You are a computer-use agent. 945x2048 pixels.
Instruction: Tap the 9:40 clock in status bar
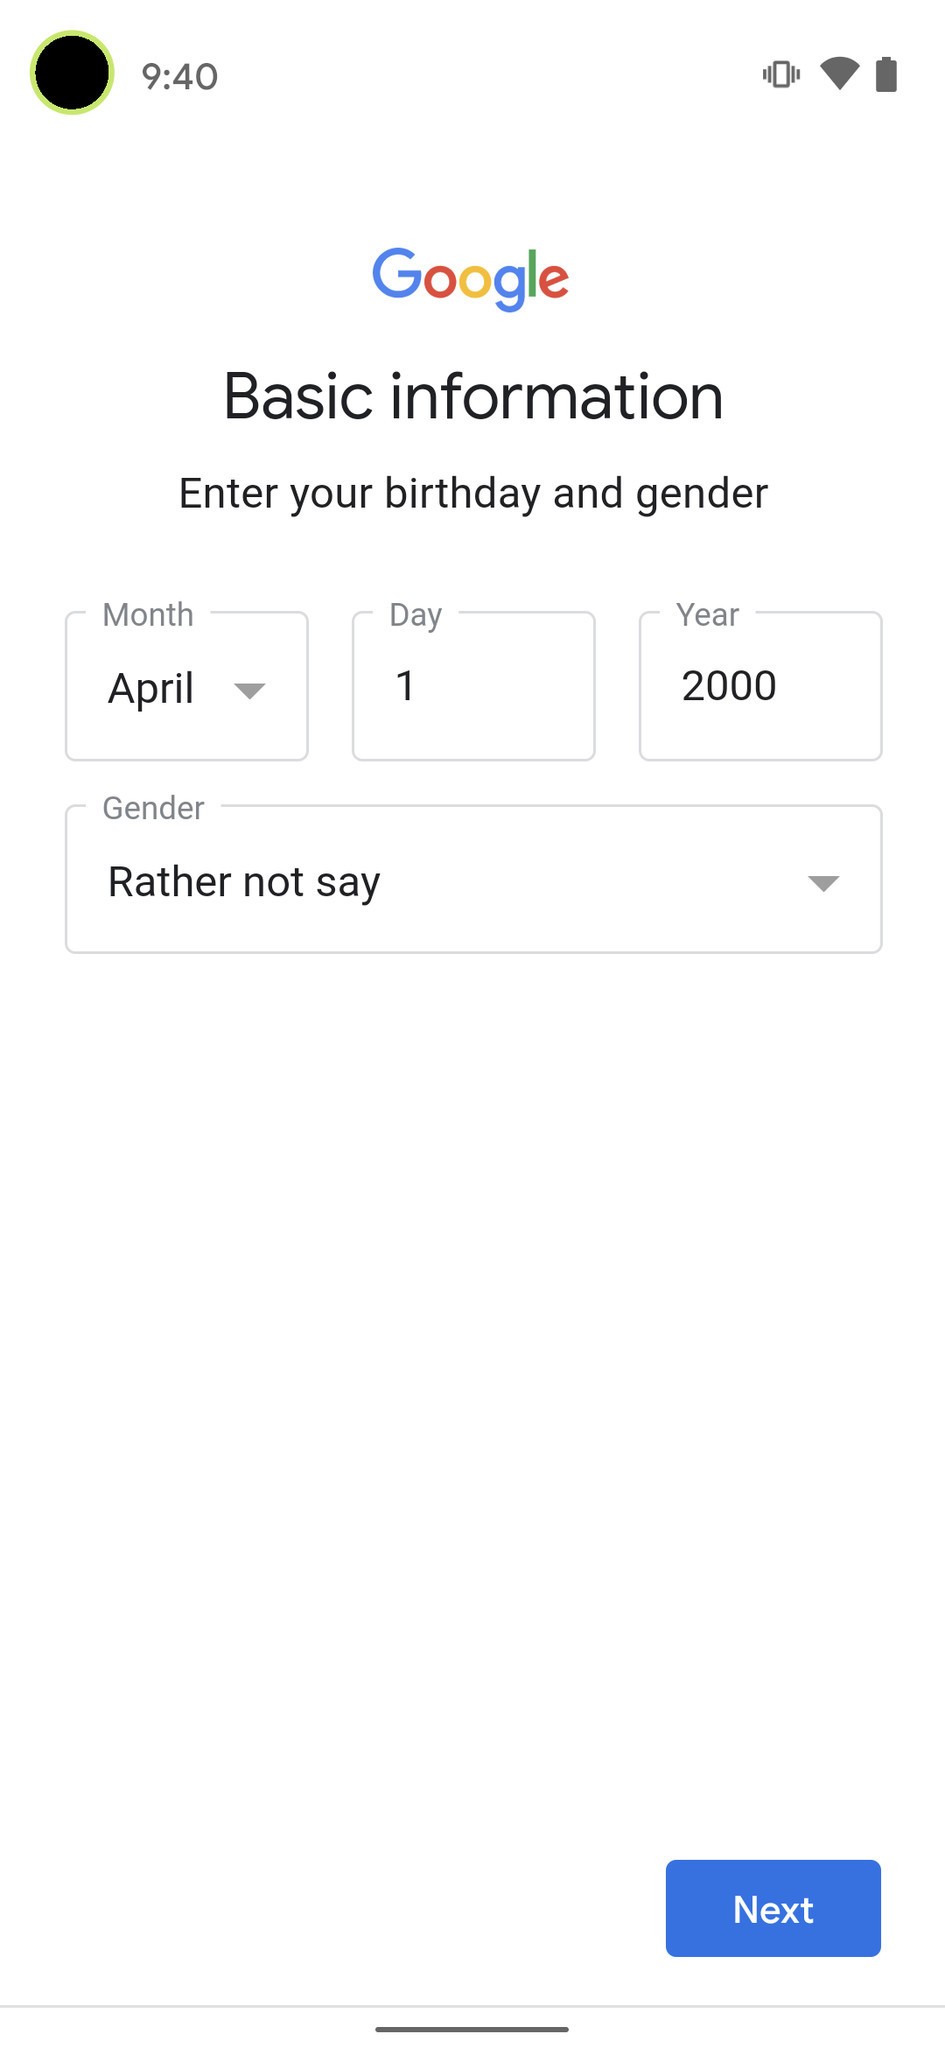pyautogui.click(x=180, y=77)
